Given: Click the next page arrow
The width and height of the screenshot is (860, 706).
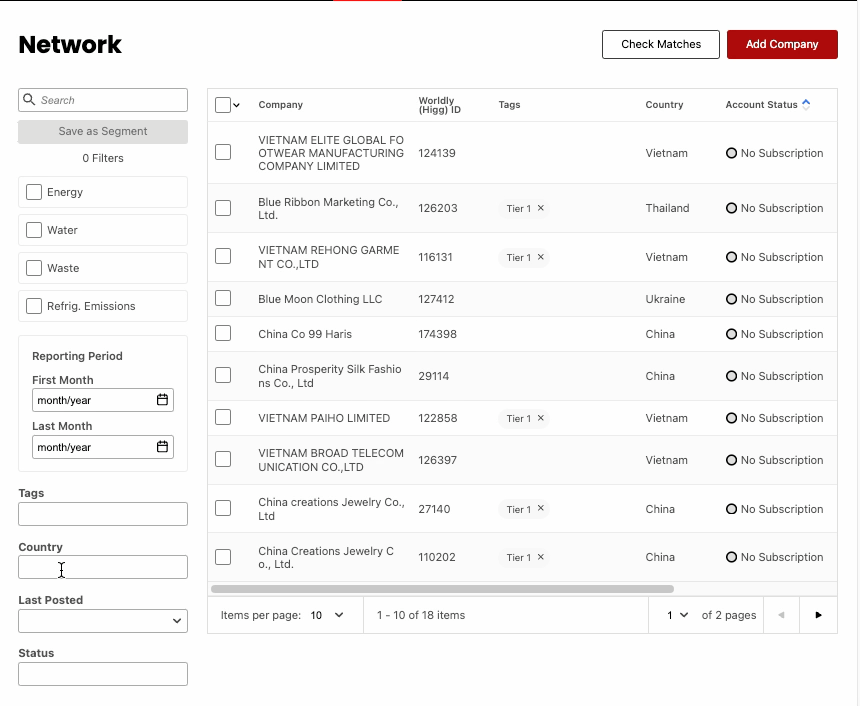Looking at the screenshot, I should point(818,615).
